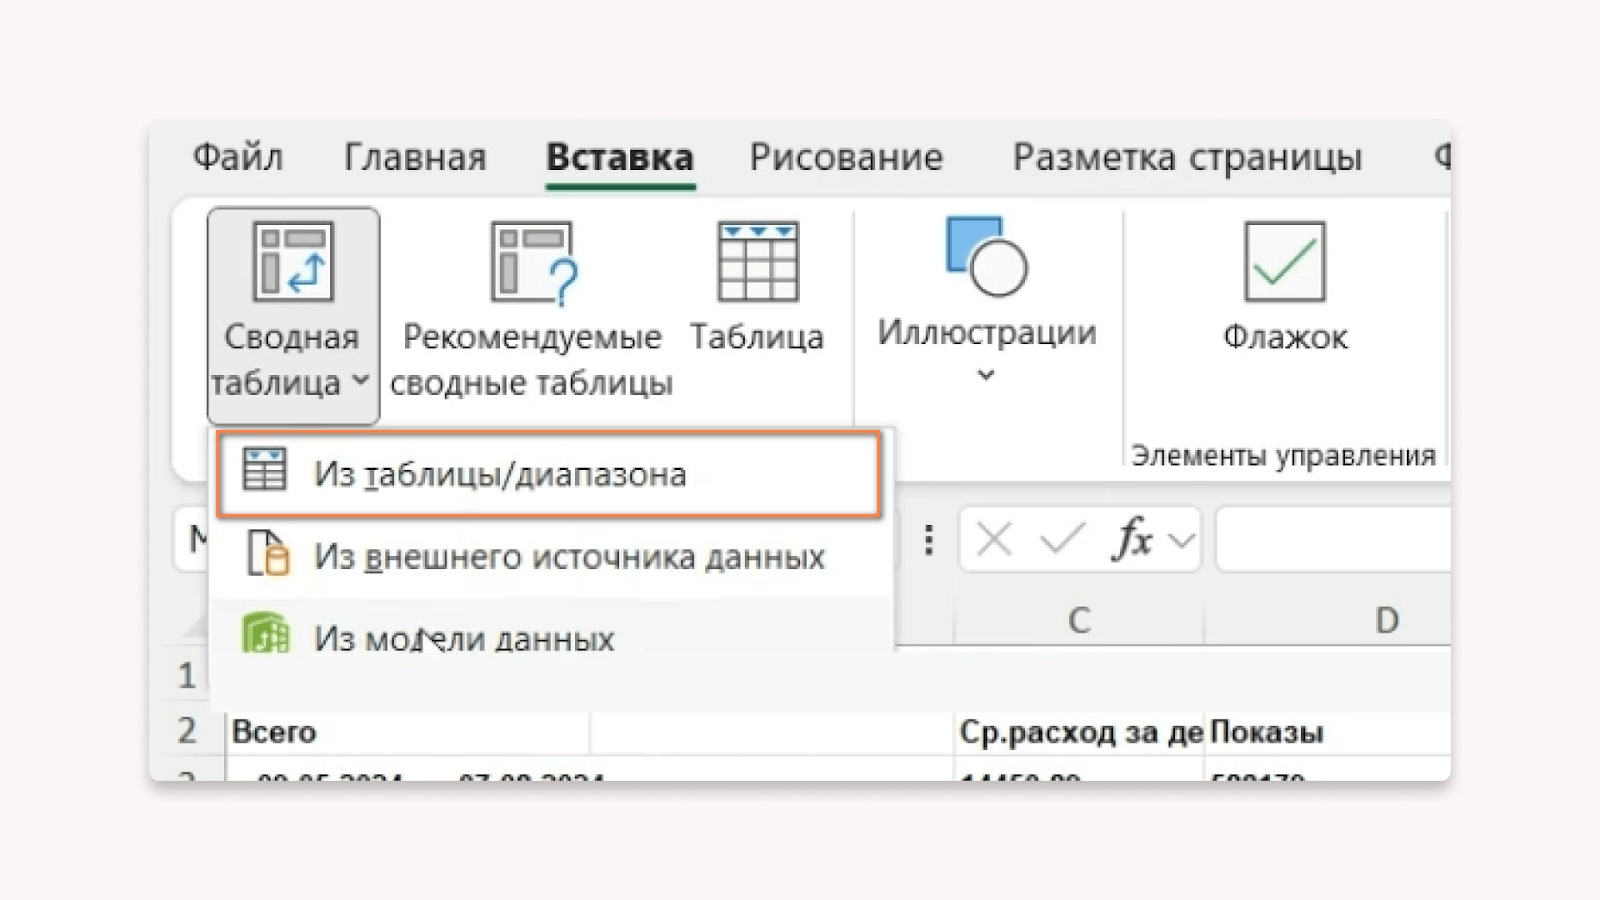
Task: Expand the Сводная таблица dropdown arrow
Action: tap(361, 381)
